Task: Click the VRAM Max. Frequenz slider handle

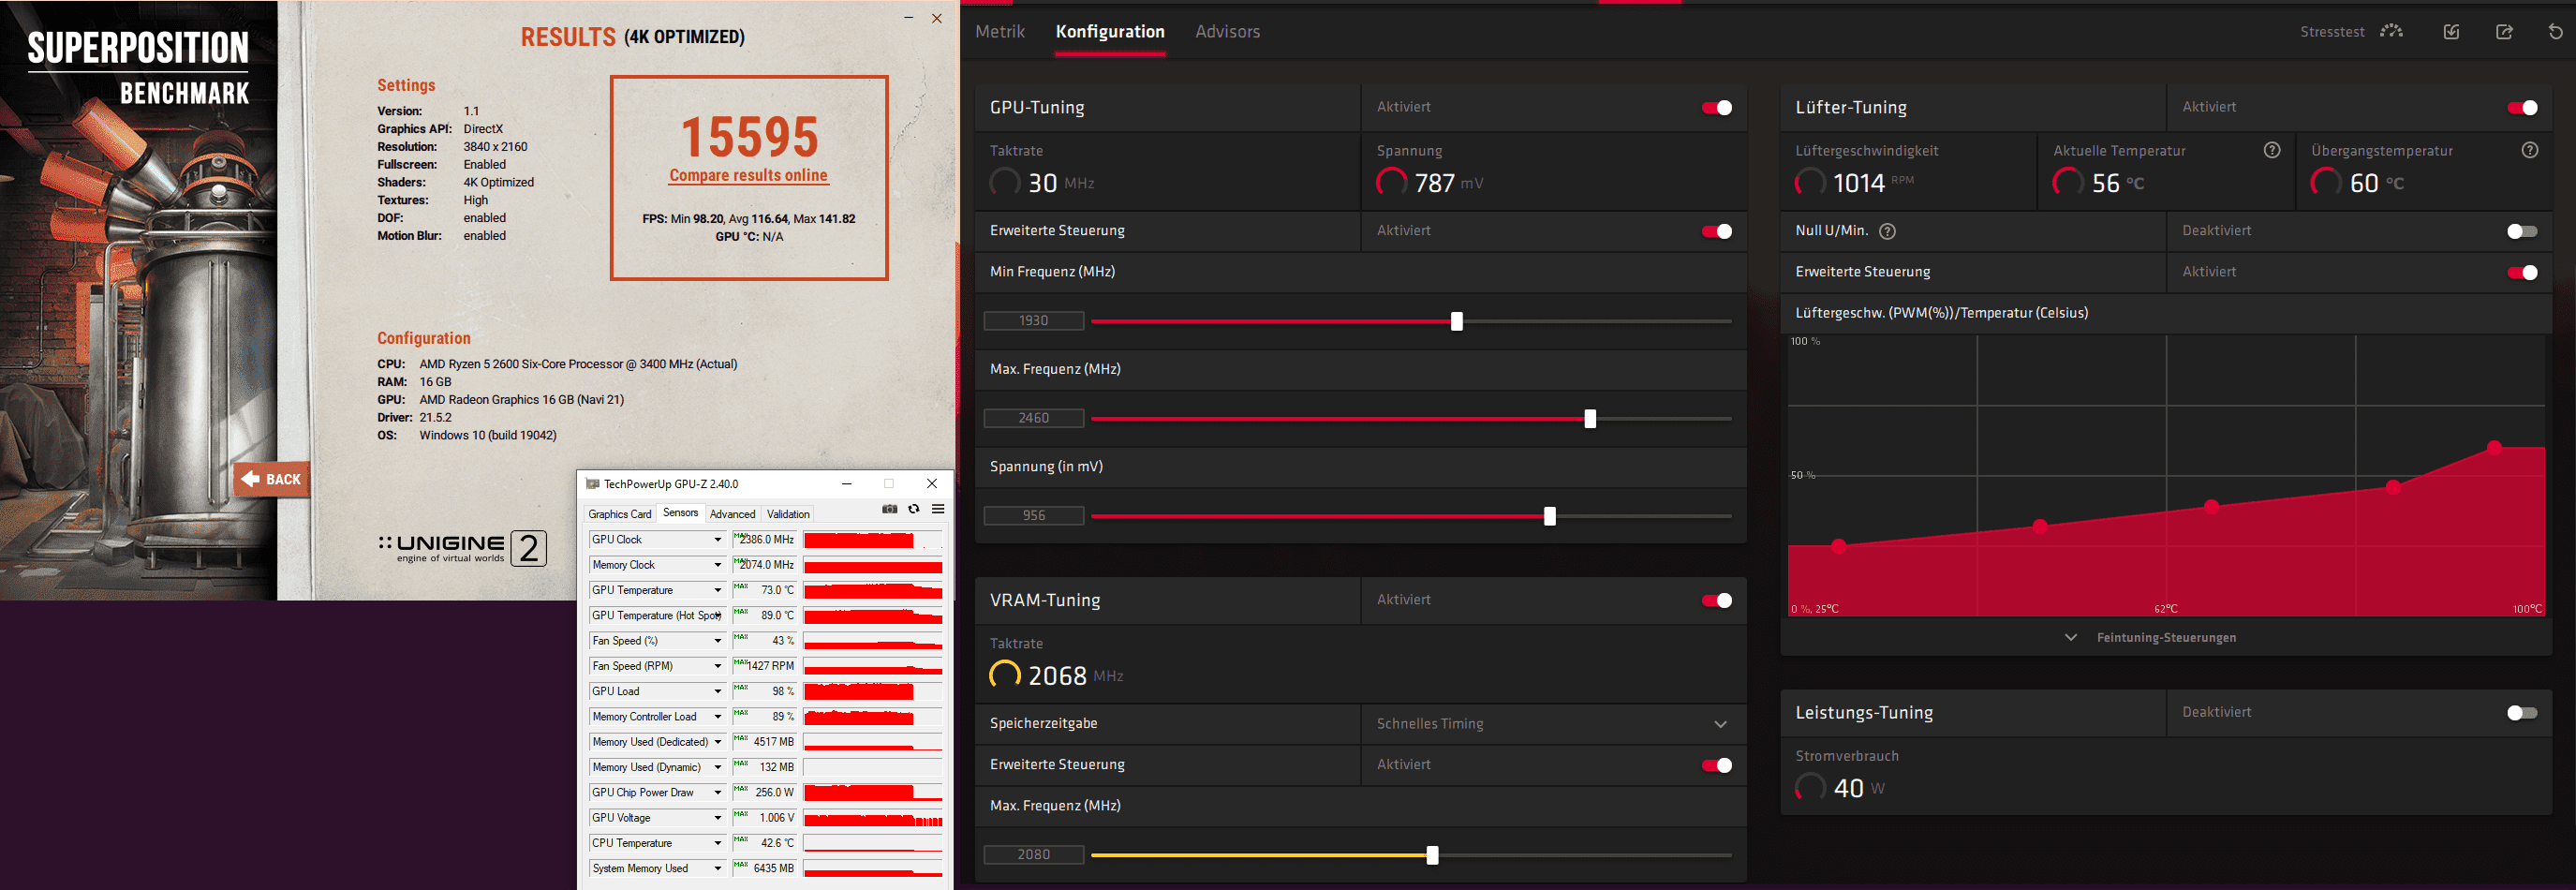Action: (1432, 855)
